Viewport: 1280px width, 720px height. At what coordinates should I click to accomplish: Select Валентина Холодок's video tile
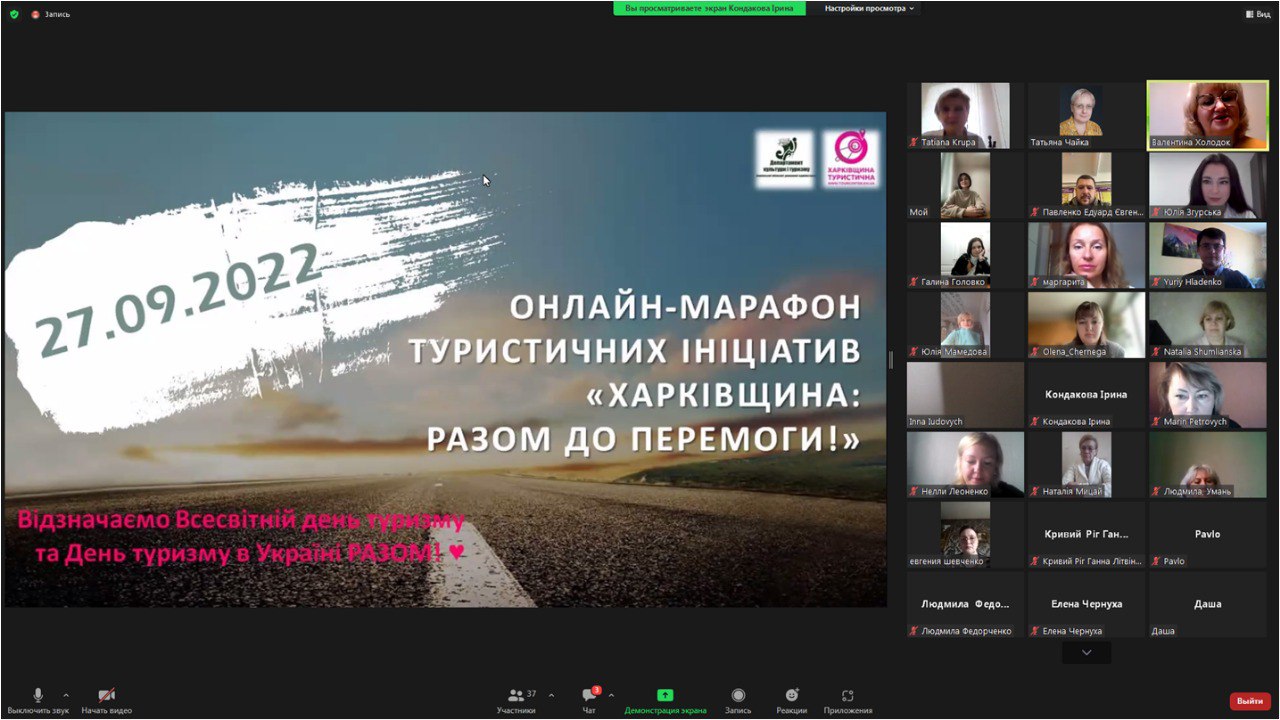pos(1207,115)
